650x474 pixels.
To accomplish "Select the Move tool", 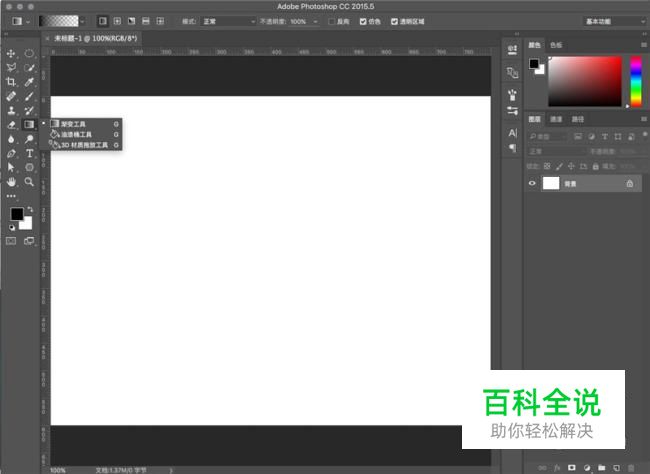I will click(x=11, y=53).
